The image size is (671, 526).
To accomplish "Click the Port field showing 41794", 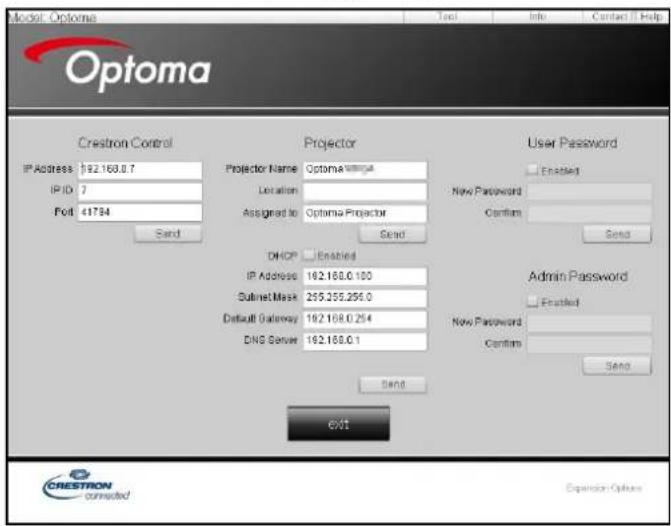I will coord(140,212).
